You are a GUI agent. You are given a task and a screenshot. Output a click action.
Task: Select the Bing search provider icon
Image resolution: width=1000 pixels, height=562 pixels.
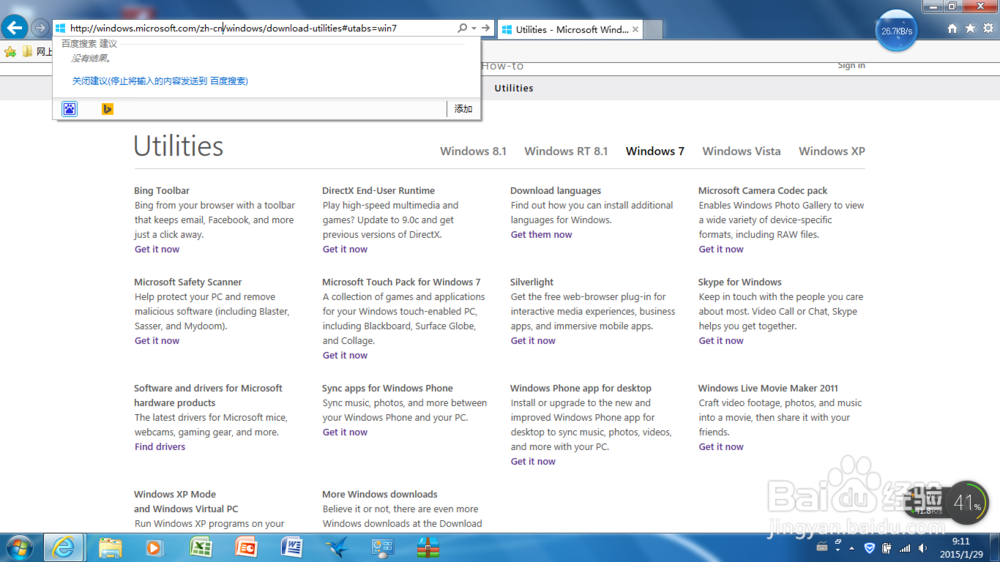[107, 109]
